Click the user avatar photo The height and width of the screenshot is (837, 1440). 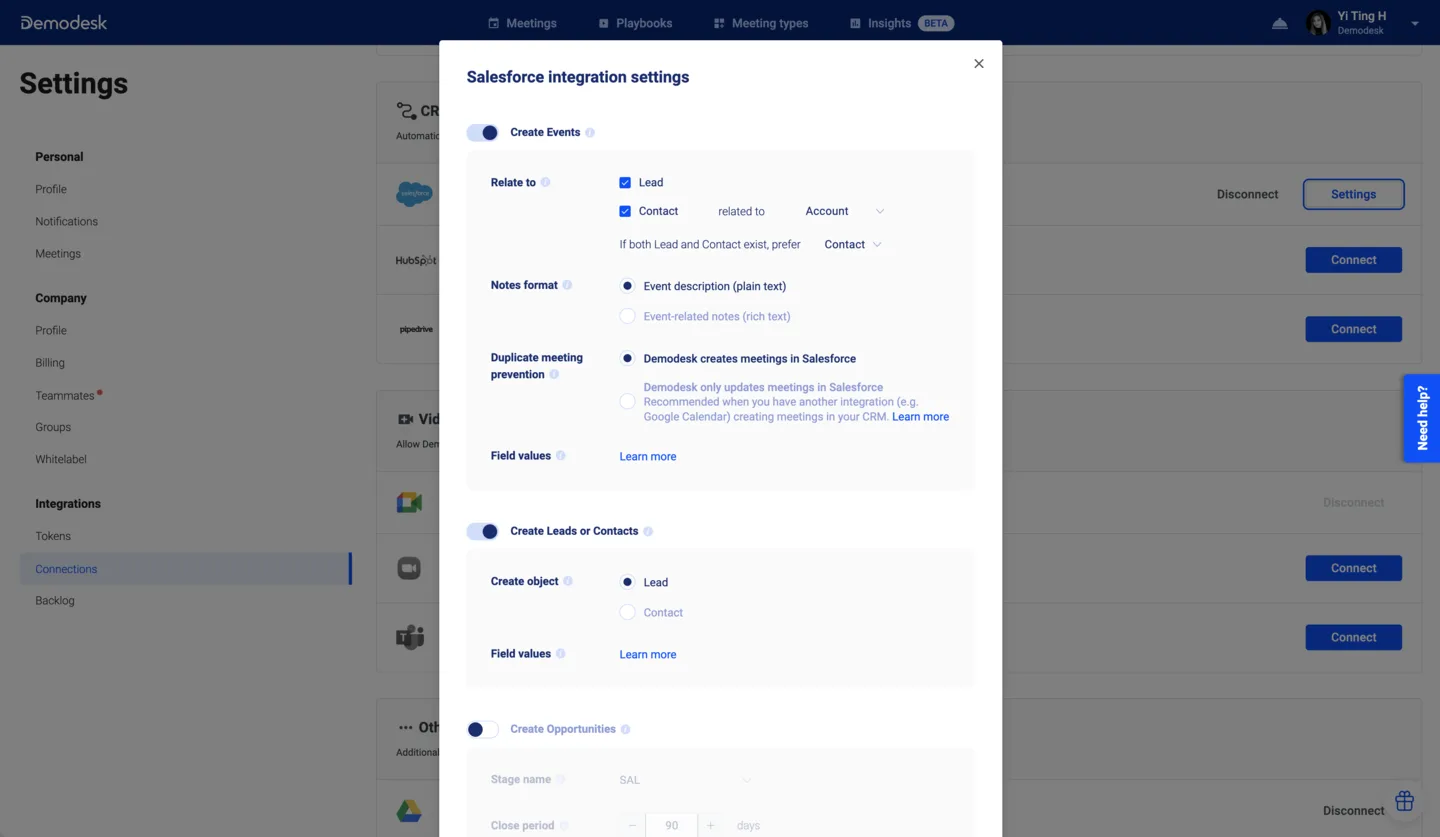pyautogui.click(x=1318, y=23)
